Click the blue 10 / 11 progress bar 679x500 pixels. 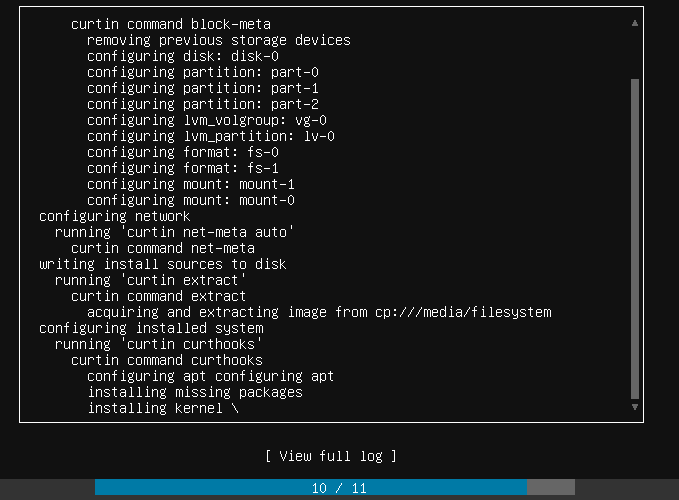click(x=311, y=487)
